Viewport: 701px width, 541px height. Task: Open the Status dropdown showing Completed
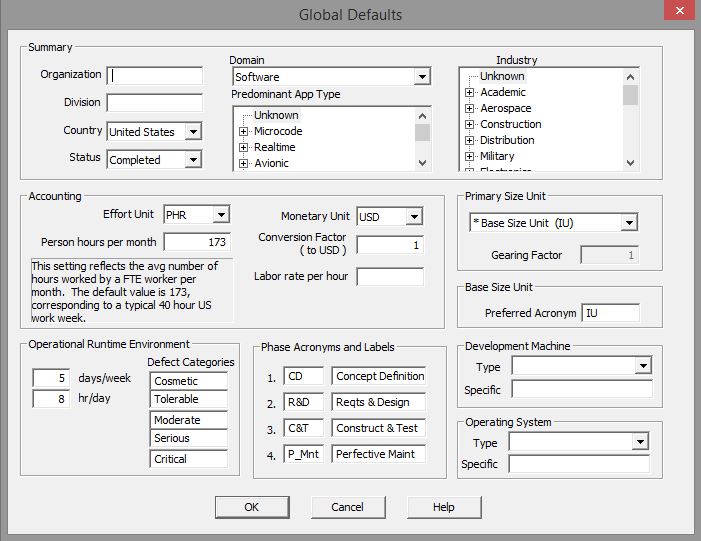193,160
